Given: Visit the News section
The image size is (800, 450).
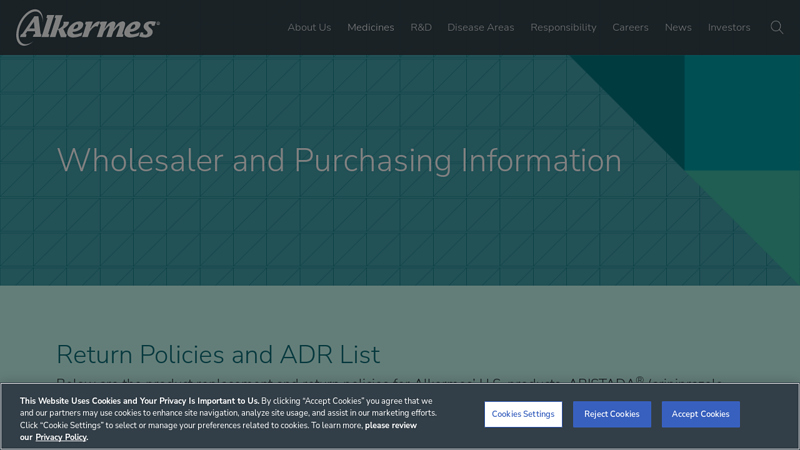Looking at the screenshot, I should pyautogui.click(x=678, y=28).
